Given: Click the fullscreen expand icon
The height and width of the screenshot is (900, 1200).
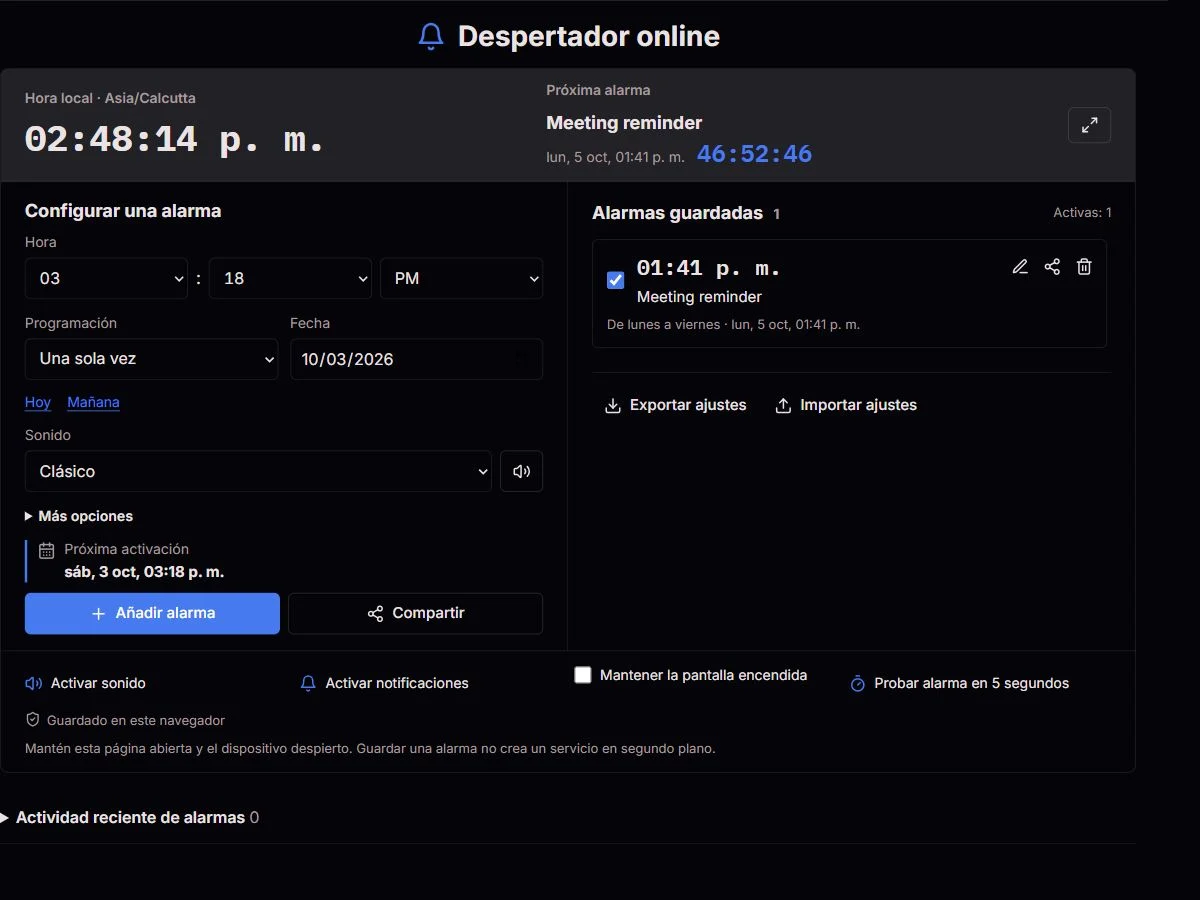Looking at the screenshot, I should (x=1089, y=125).
